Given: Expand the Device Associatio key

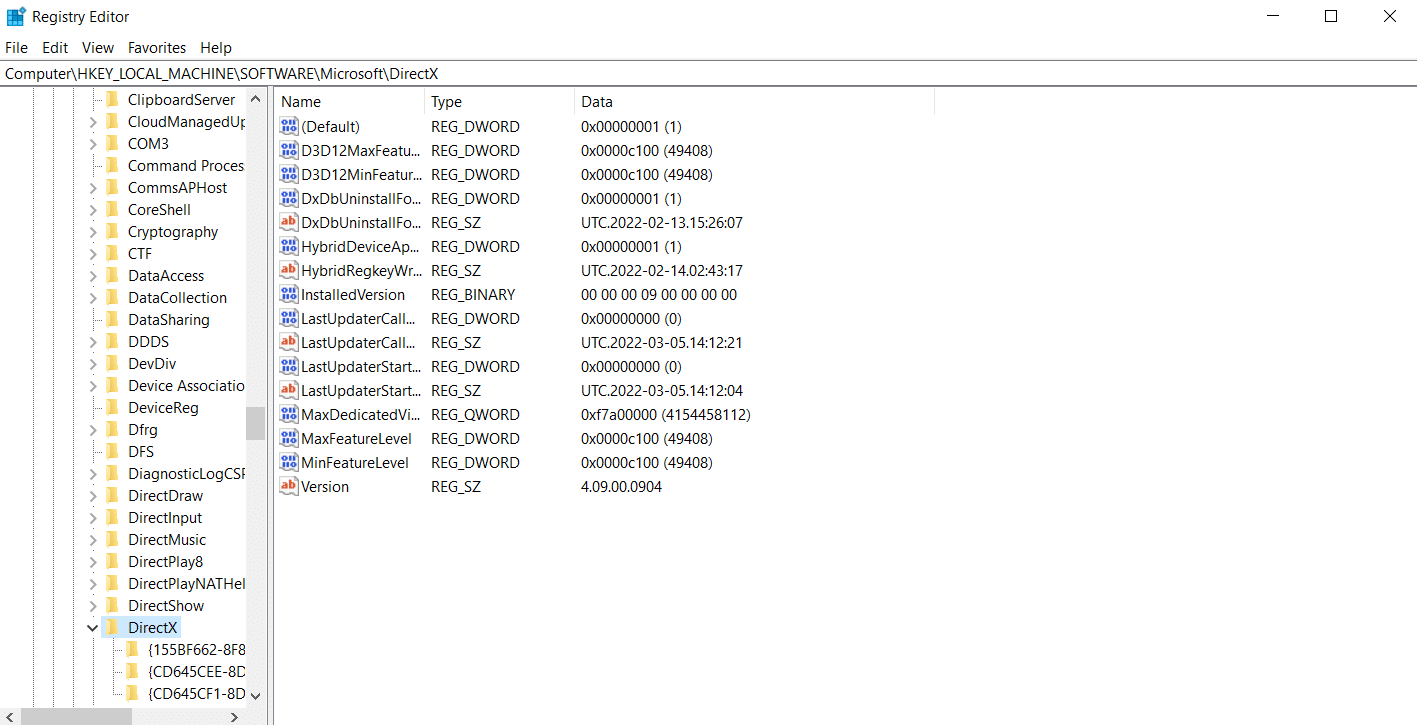Looking at the screenshot, I should click(93, 386).
